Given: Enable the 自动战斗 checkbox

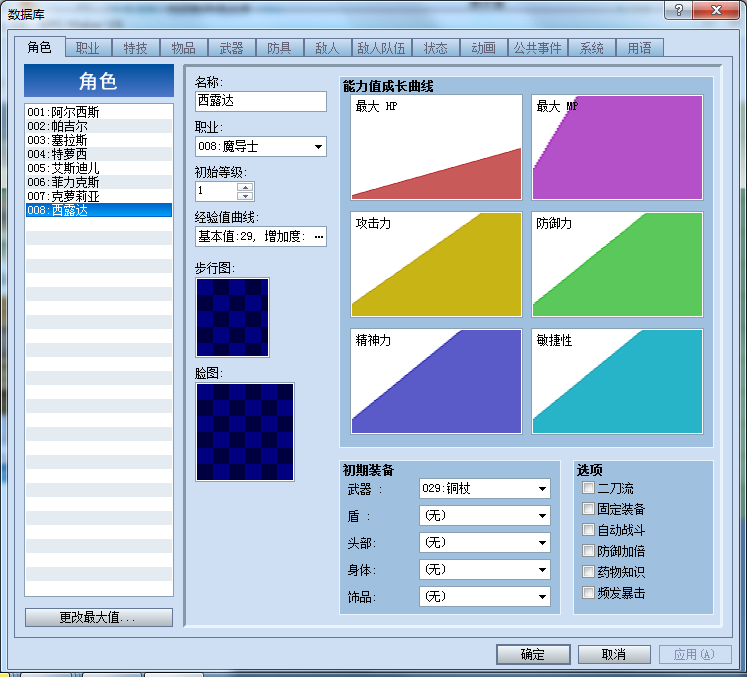Looking at the screenshot, I should pos(588,530).
